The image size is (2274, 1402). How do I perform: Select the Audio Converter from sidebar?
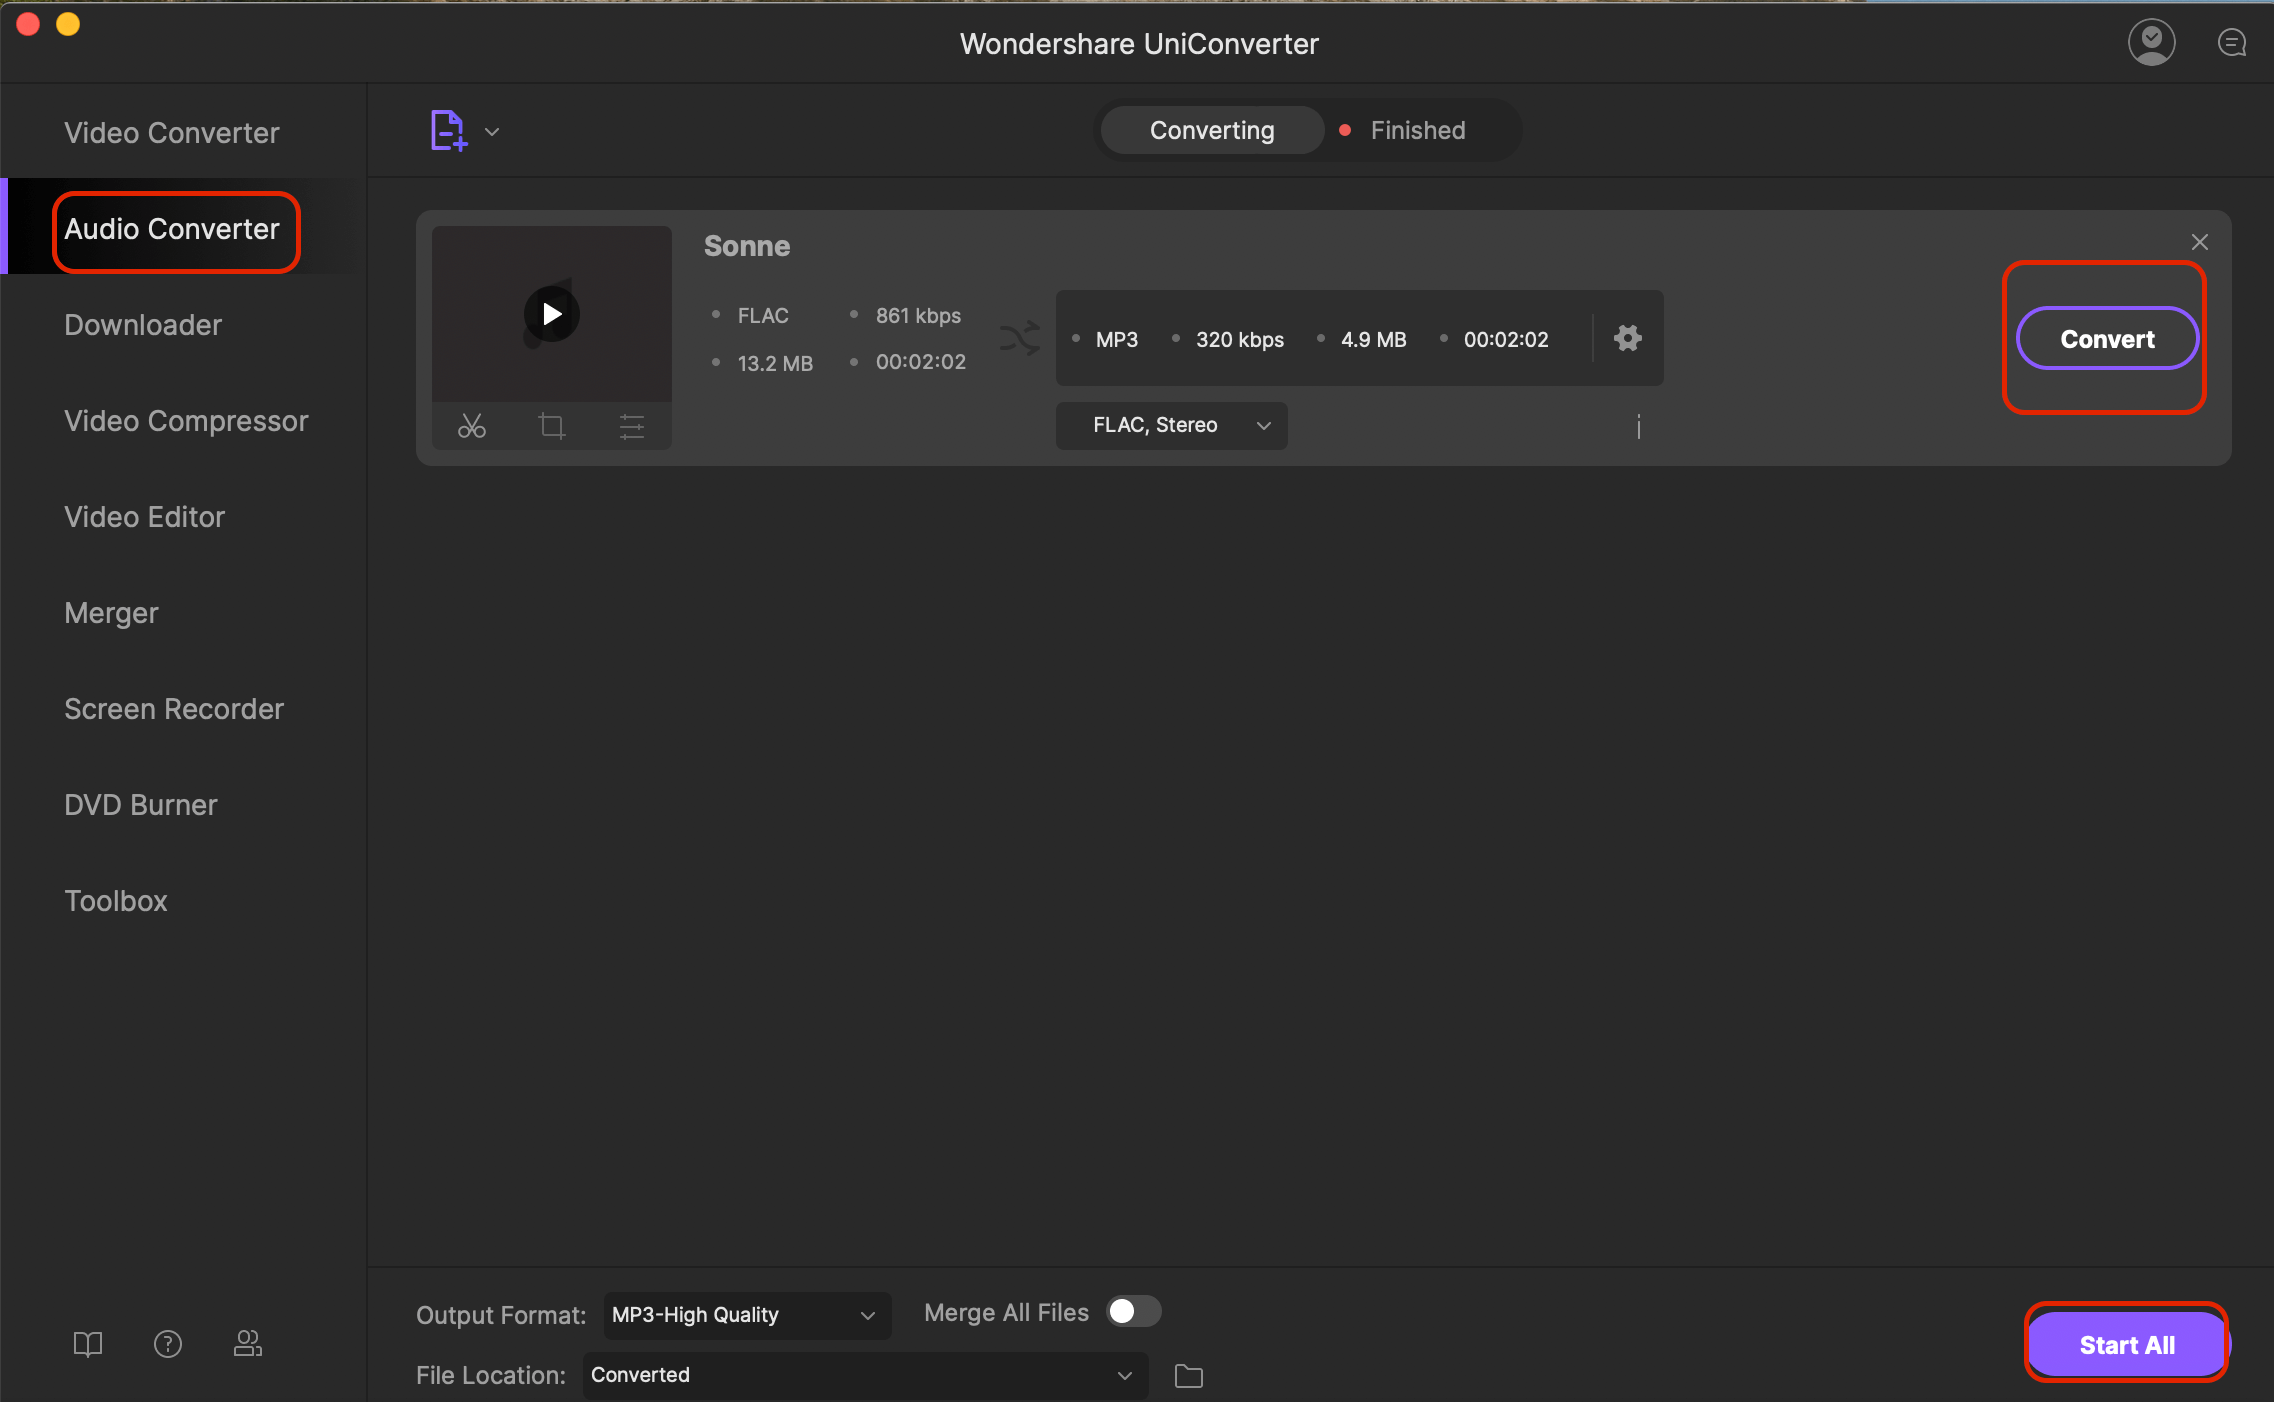(172, 227)
